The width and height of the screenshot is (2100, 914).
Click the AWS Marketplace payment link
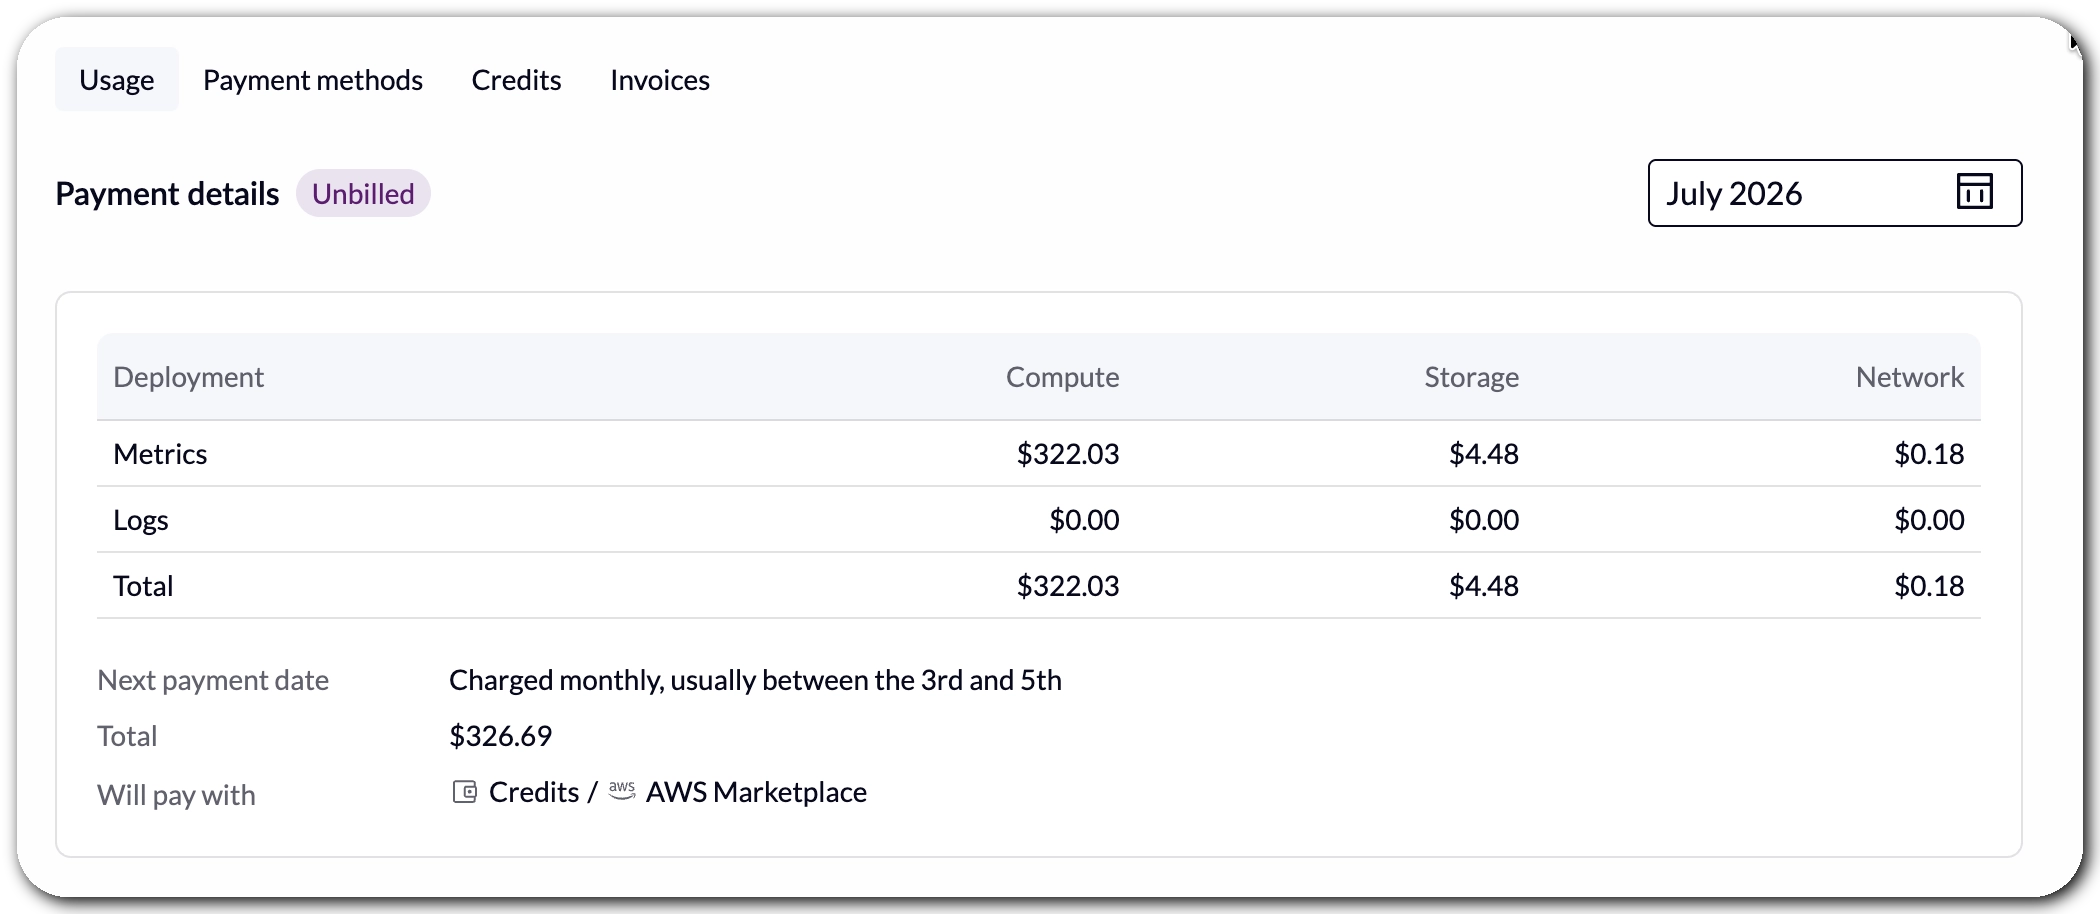tap(756, 792)
